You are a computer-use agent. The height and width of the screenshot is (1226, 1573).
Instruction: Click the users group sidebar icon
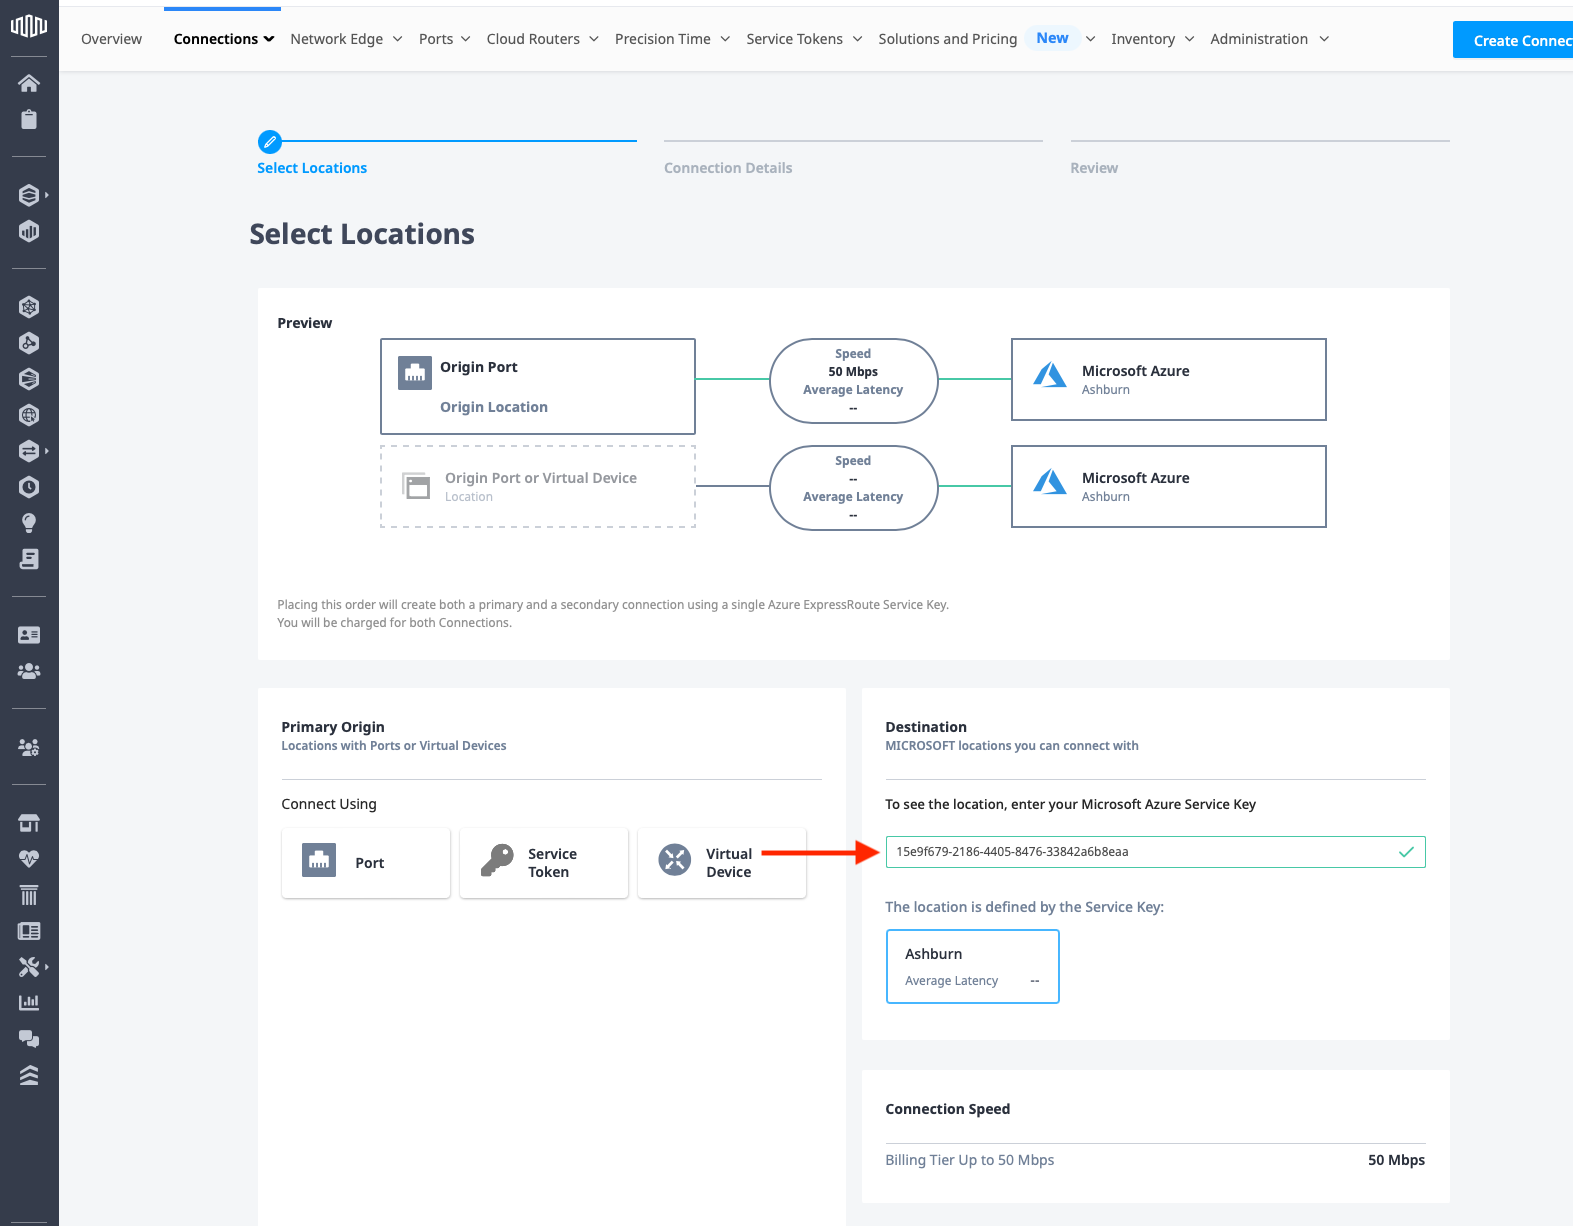(29, 671)
